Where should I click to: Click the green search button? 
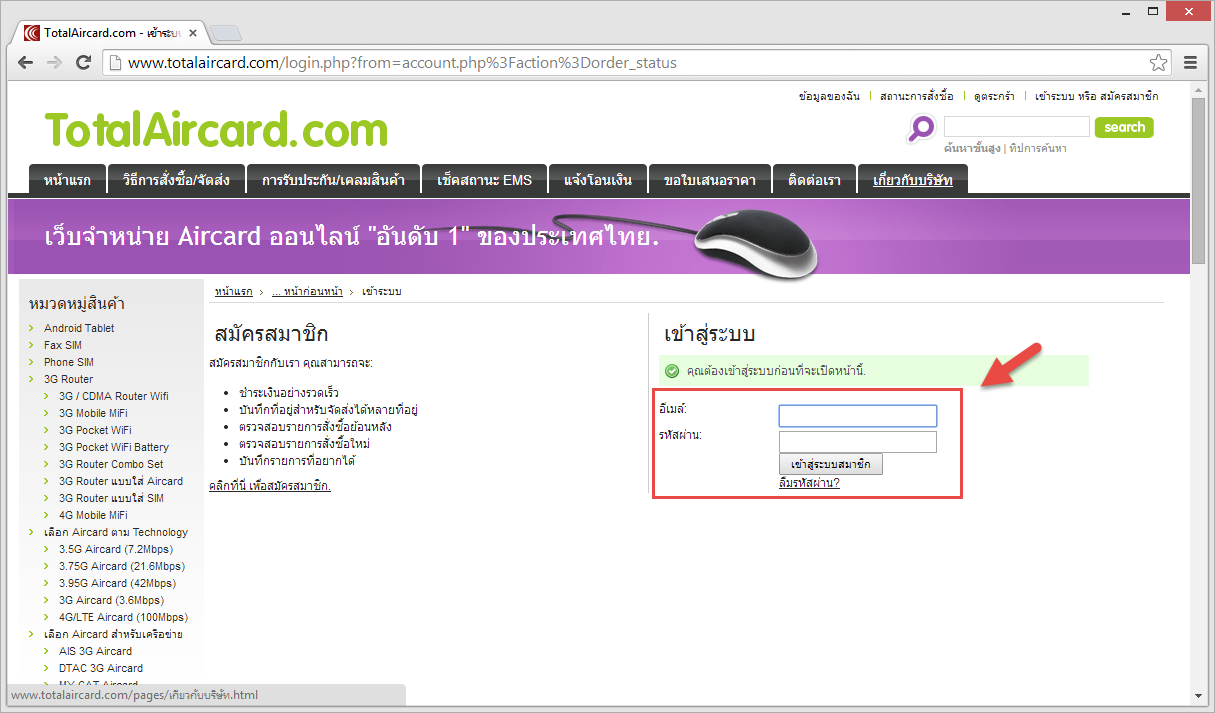(1124, 127)
